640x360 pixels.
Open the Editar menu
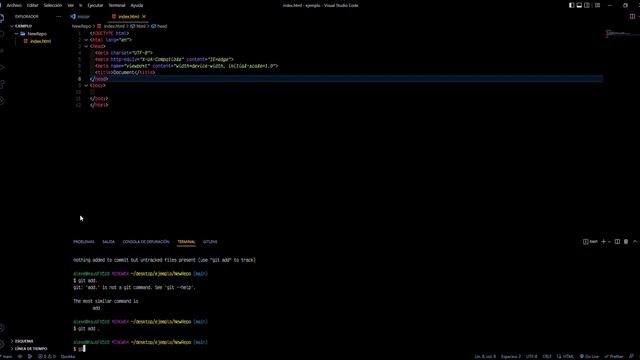click(32, 5)
